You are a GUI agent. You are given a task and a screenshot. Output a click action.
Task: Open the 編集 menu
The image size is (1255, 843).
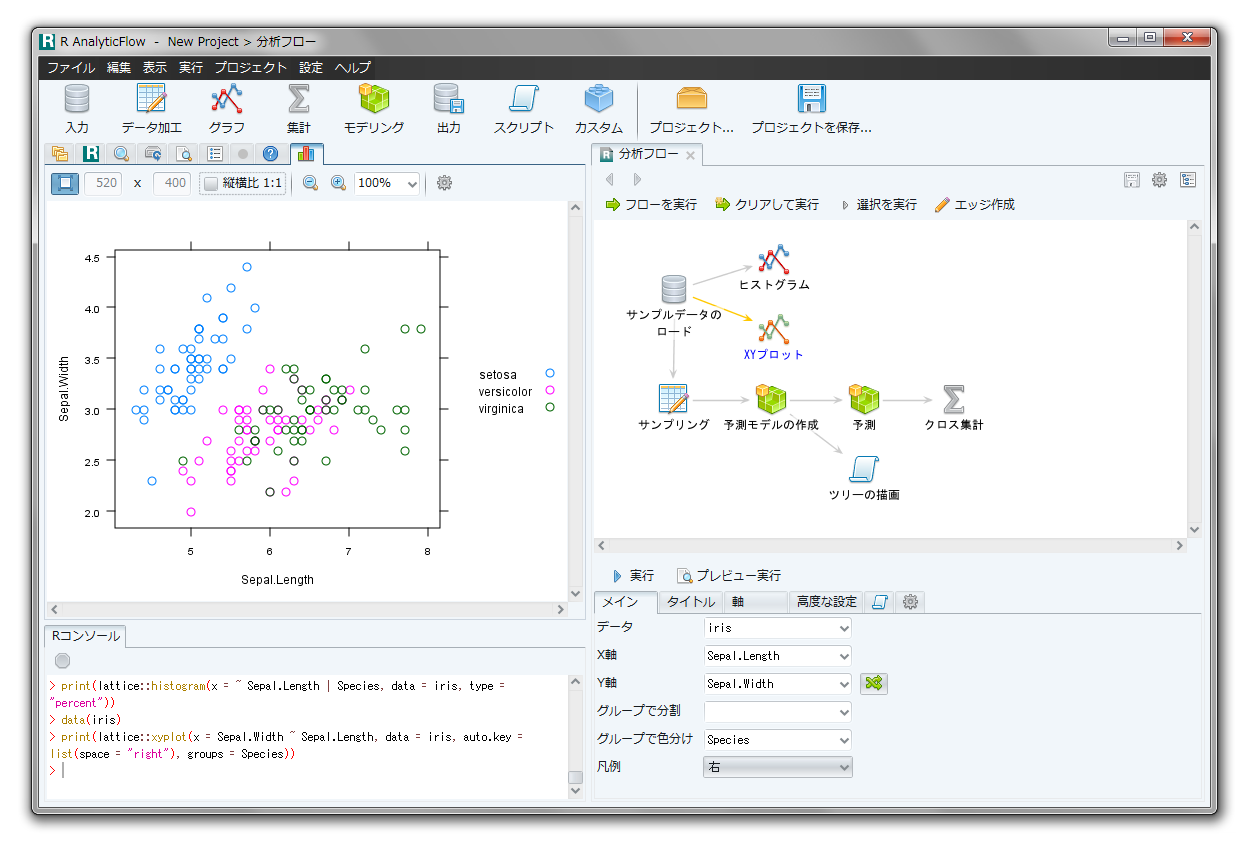click(x=119, y=68)
